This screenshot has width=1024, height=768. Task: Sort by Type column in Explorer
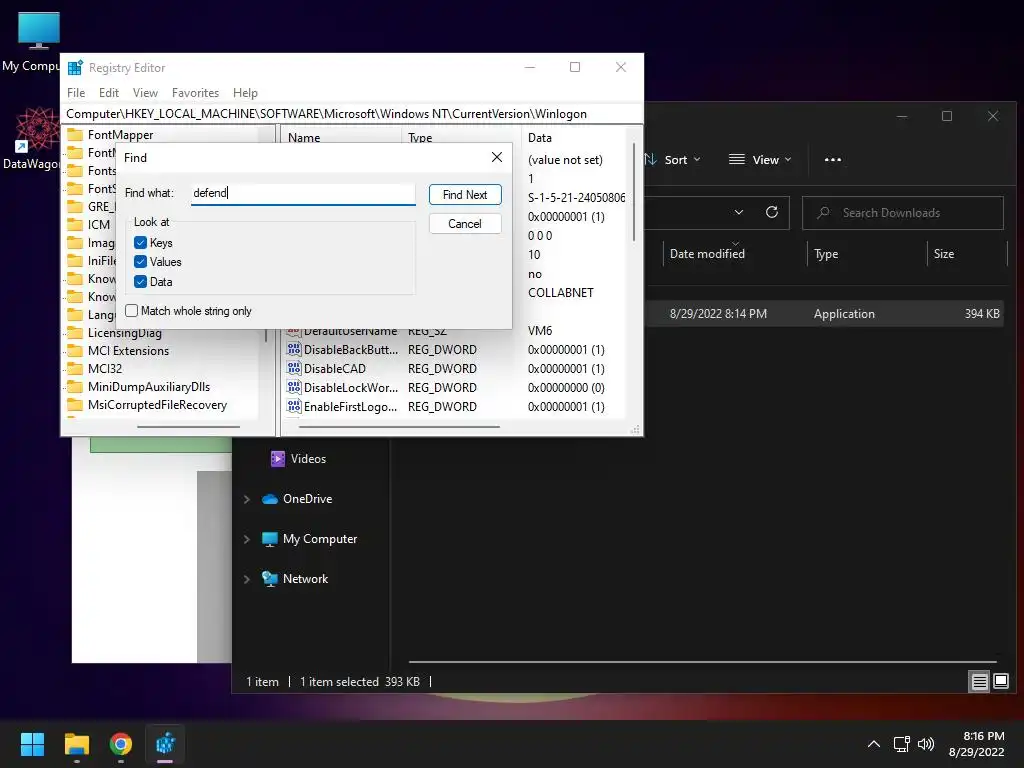tap(826, 253)
